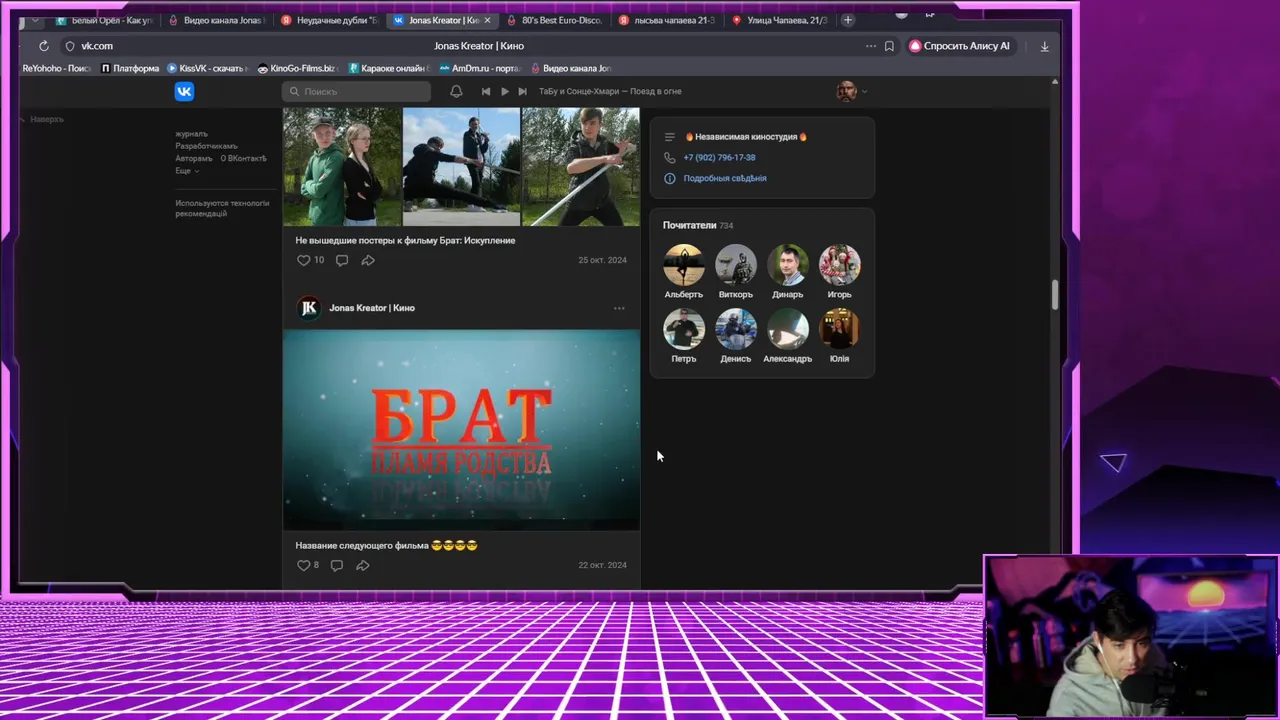
Task: Open the profile avatar menu in VK header
Action: click(x=851, y=91)
